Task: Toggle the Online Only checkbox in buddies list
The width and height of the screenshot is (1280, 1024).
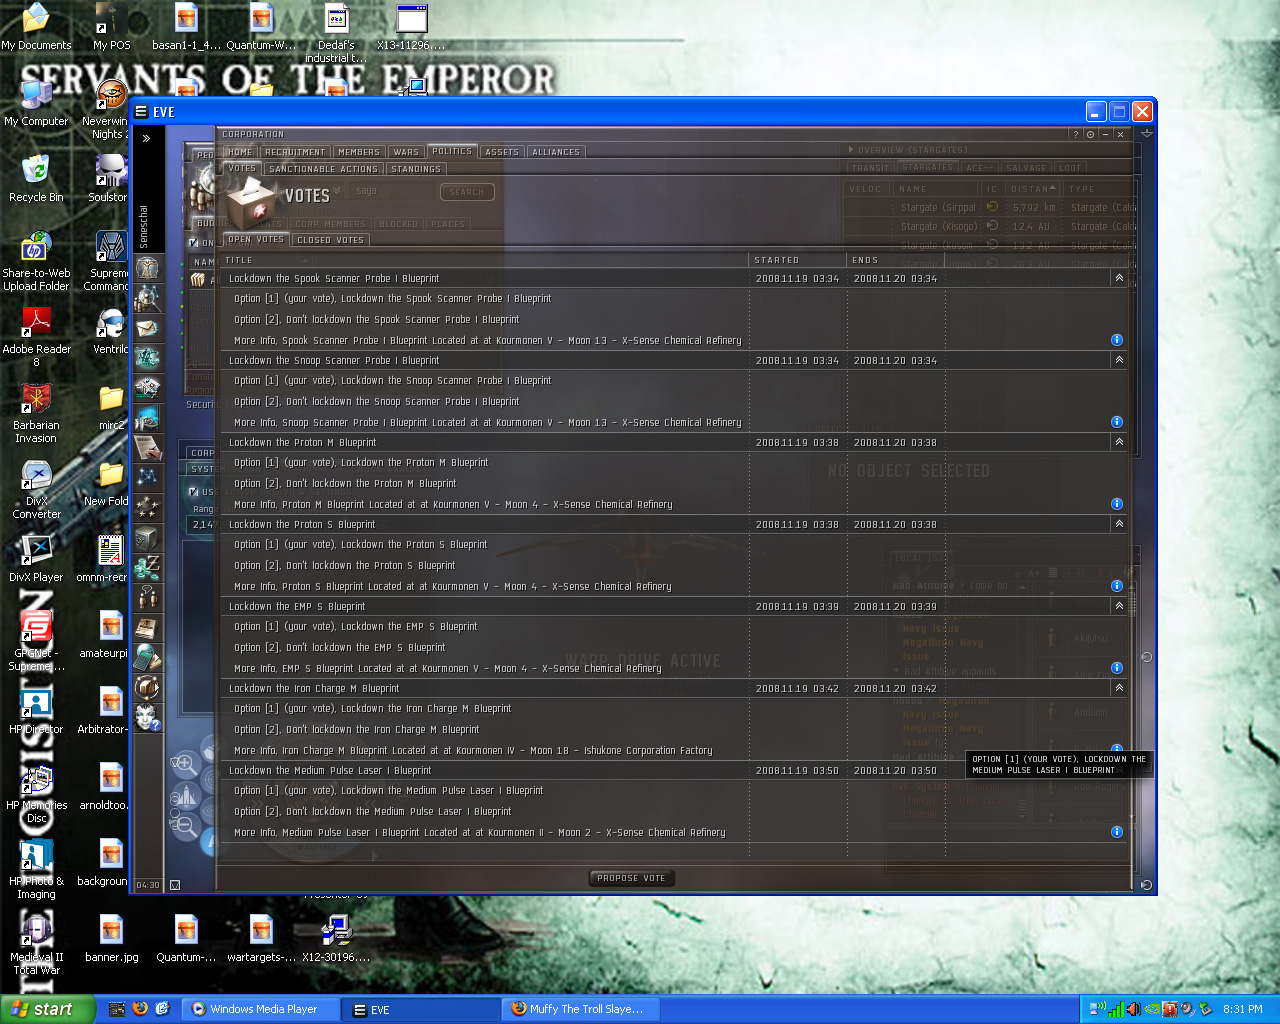Action: coord(194,243)
